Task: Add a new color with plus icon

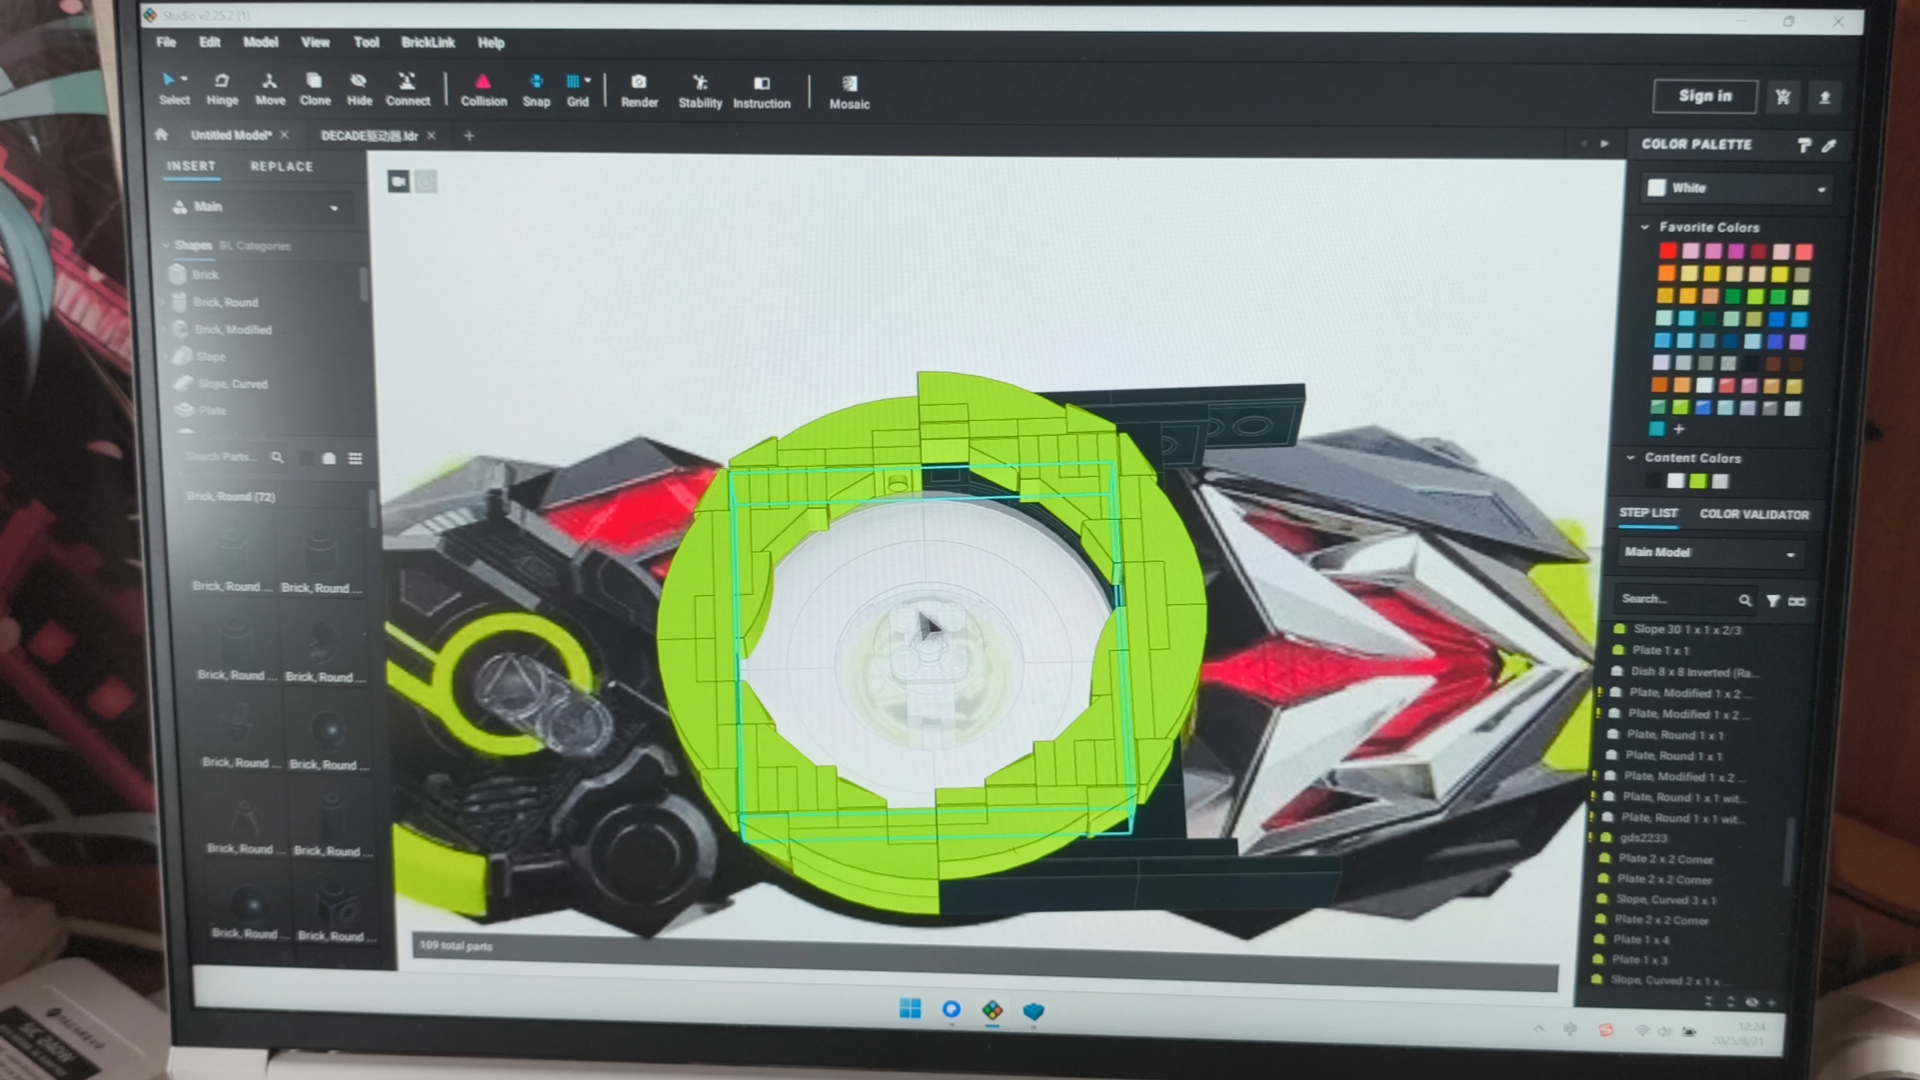Action: tap(1679, 428)
